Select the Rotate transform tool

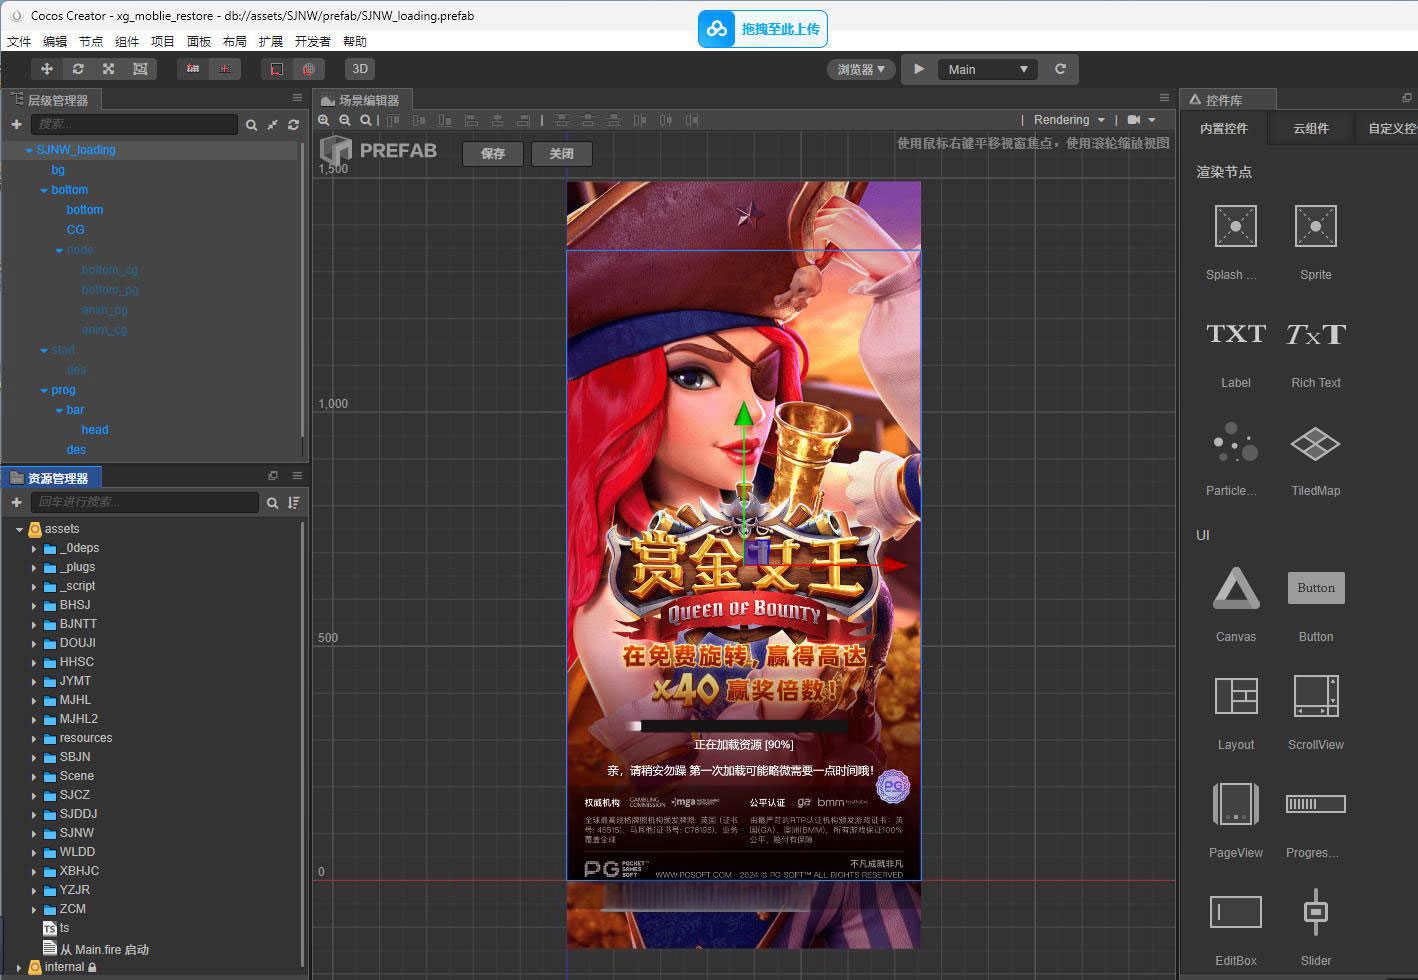click(78, 69)
